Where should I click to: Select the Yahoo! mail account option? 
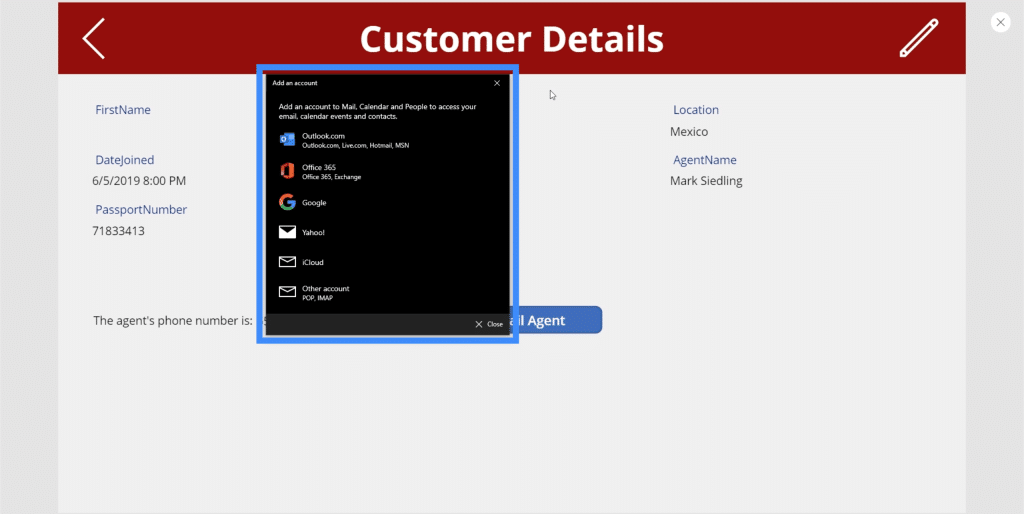pos(387,232)
